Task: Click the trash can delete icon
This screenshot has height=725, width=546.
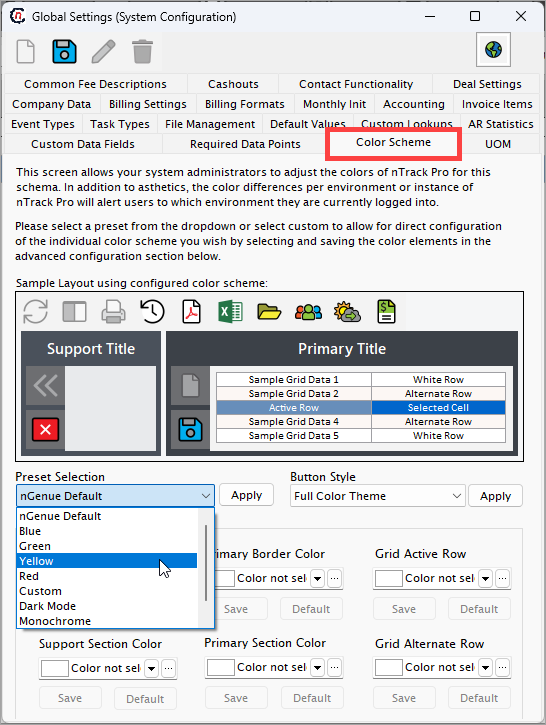Action: tap(142, 51)
